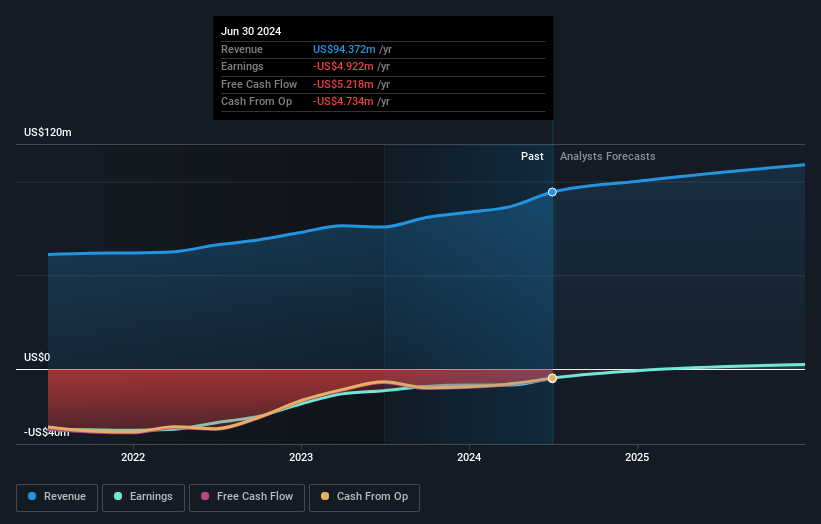Click the 2023 x-axis label
The image size is (821, 524).
click(x=301, y=457)
